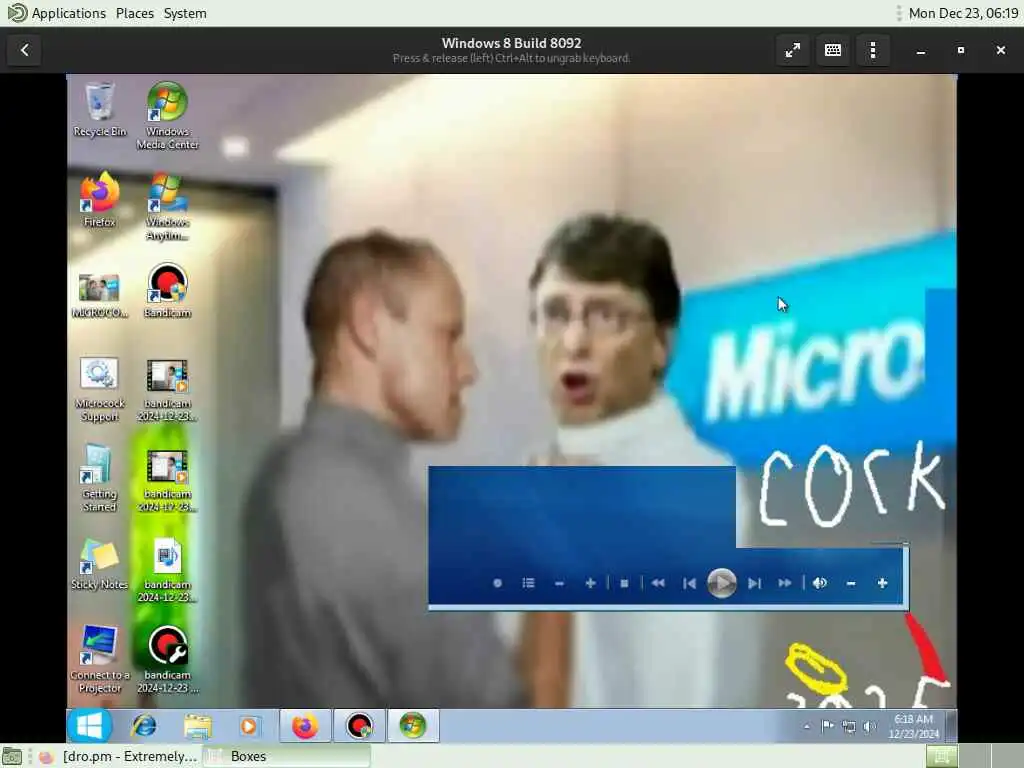
Task: Open the Places menu
Action: tap(135, 13)
